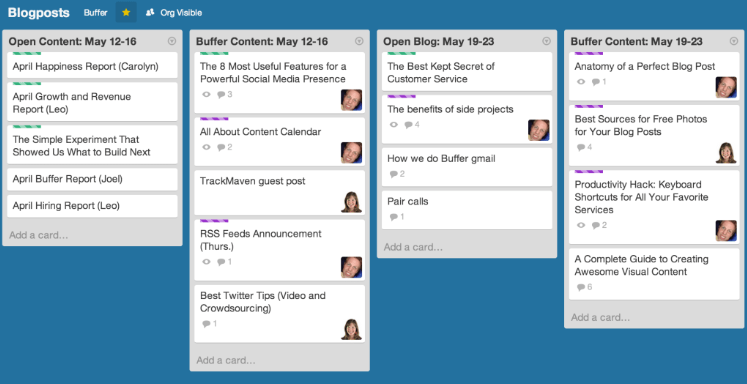Click member avatar on Anatomy of a Perfect Blog Post
Image resolution: width=747 pixels, height=384 pixels.
point(726,88)
